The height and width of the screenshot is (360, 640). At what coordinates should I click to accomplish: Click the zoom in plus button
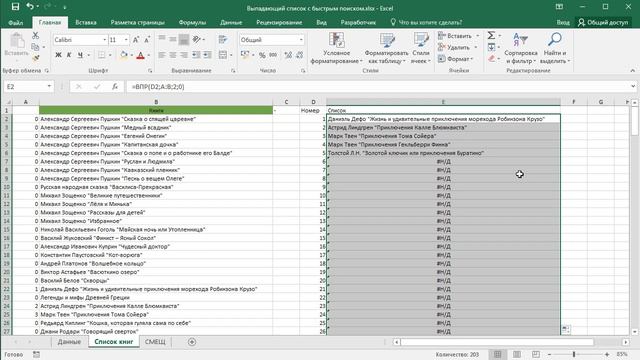[x=607, y=354]
